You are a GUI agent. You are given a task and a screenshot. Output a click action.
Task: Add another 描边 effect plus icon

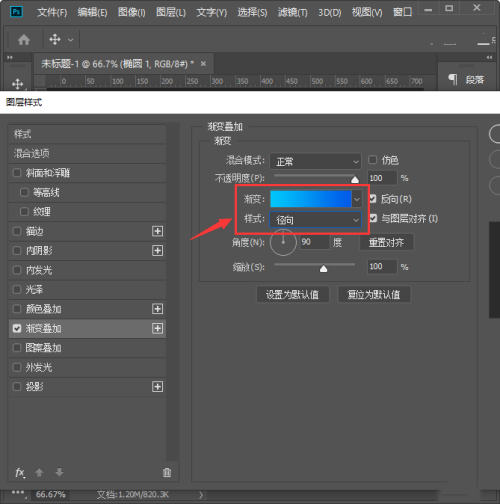pos(157,231)
